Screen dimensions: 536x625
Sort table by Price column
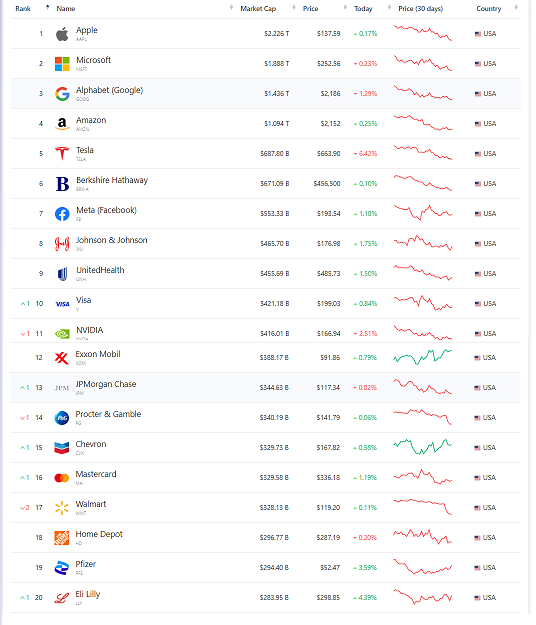click(x=310, y=8)
